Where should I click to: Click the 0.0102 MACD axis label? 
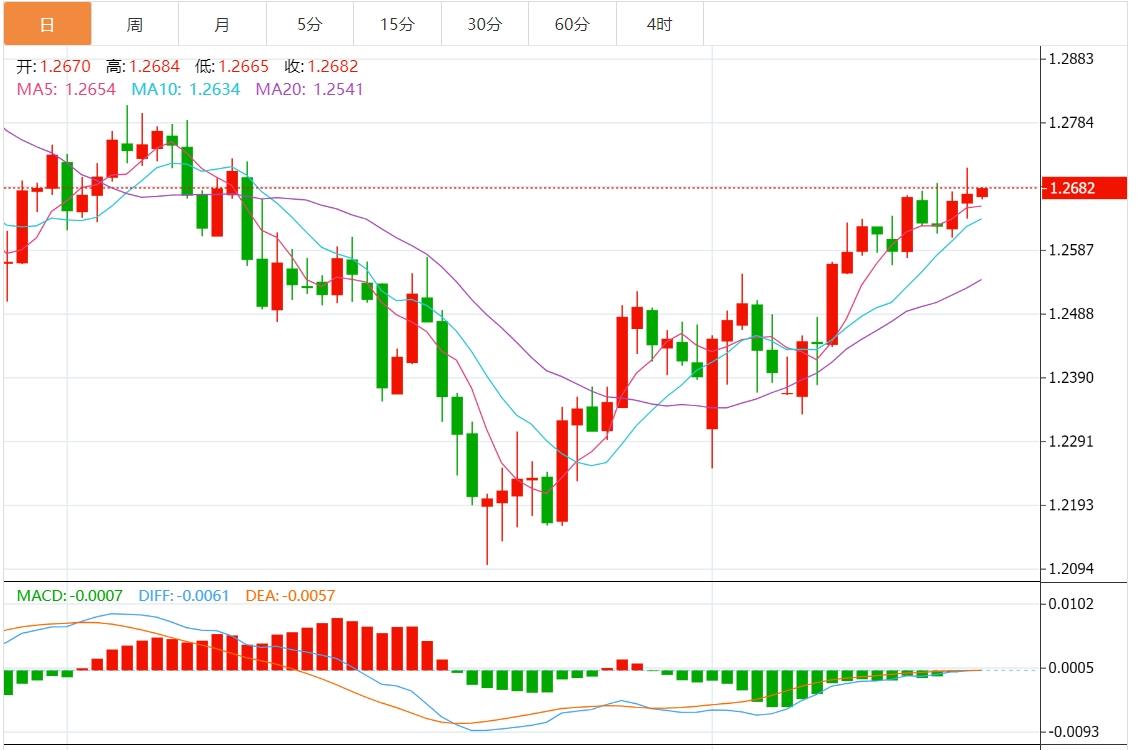[x=1070, y=604]
